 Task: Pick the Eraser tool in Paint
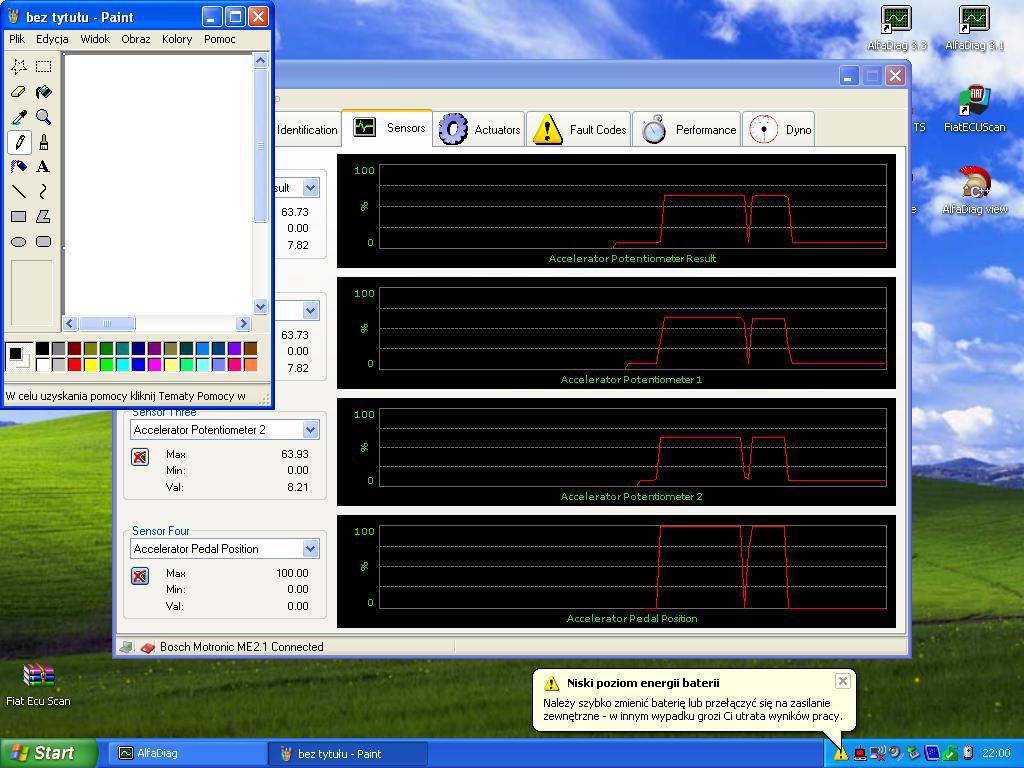pyautogui.click(x=19, y=91)
